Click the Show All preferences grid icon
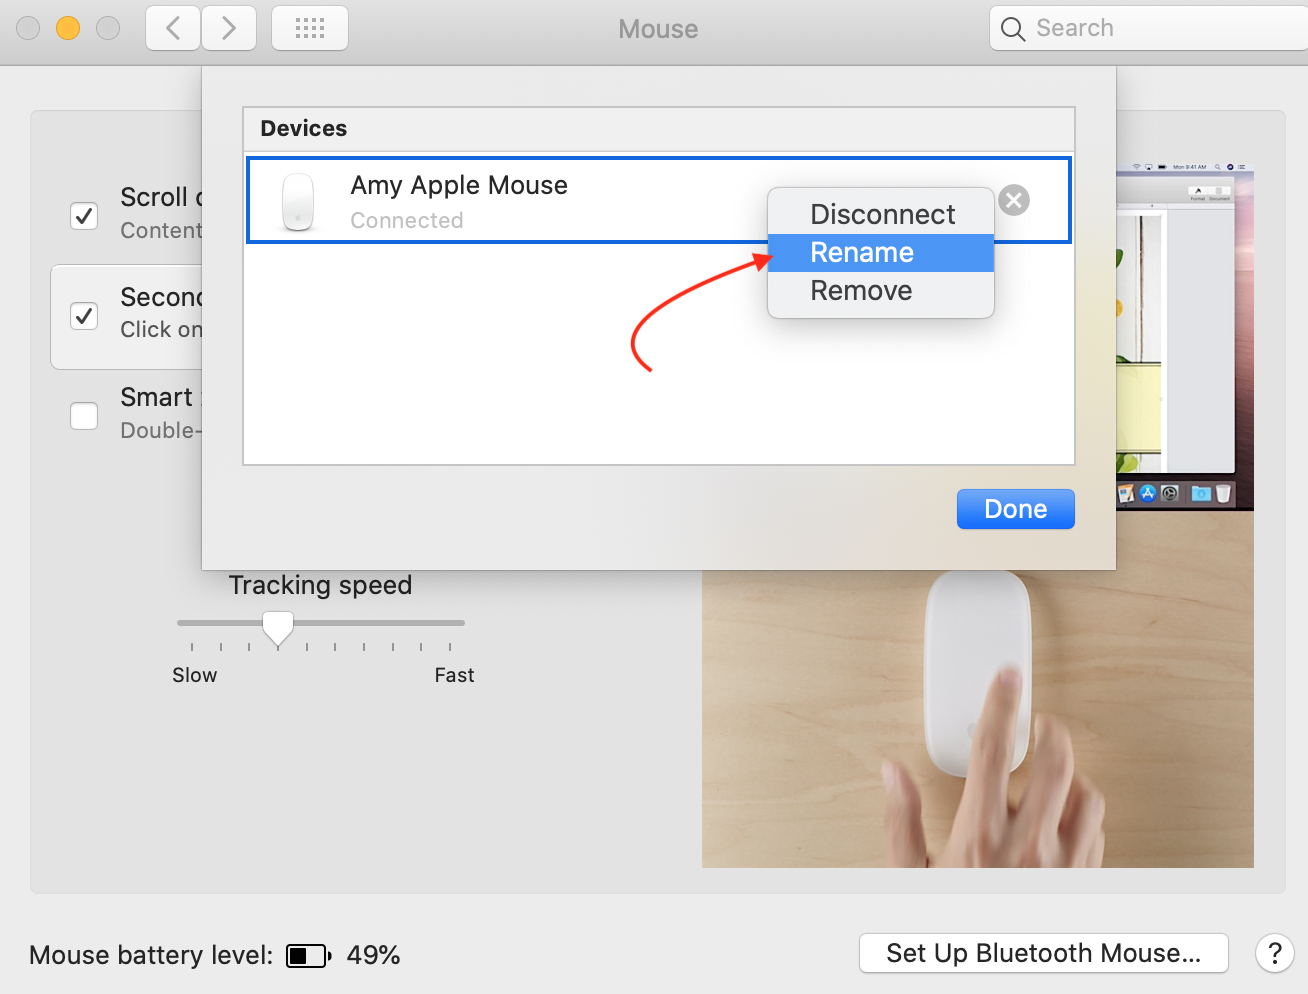The width and height of the screenshot is (1308, 994). [x=309, y=28]
